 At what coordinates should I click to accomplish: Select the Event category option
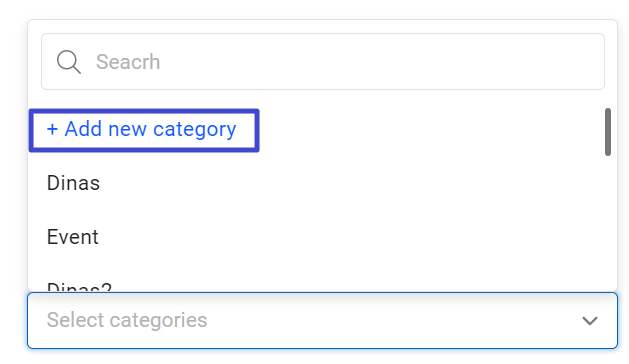[x=73, y=237]
